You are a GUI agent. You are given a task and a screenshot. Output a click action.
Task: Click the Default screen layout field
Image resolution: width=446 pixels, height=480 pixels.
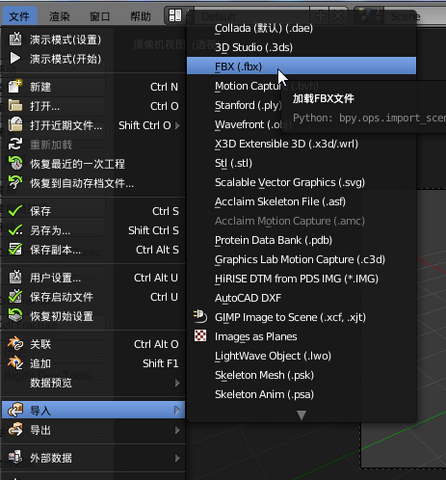coord(252,16)
